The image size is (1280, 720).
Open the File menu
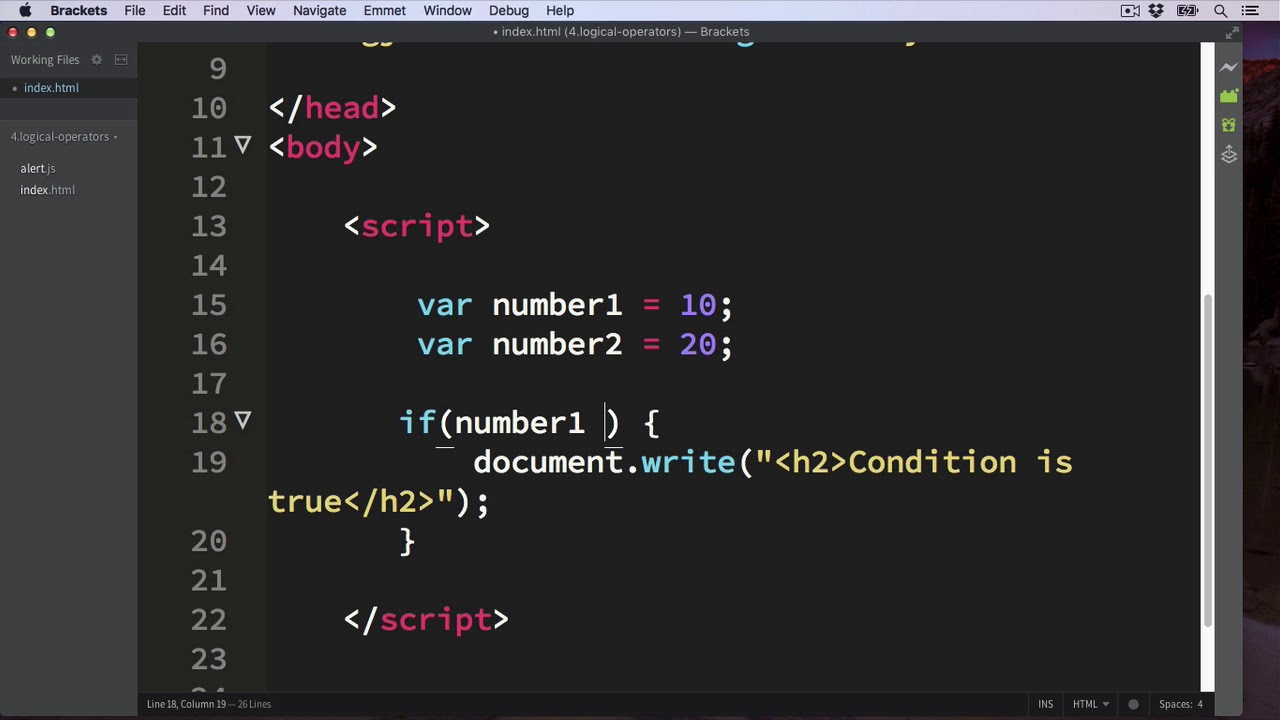(134, 10)
